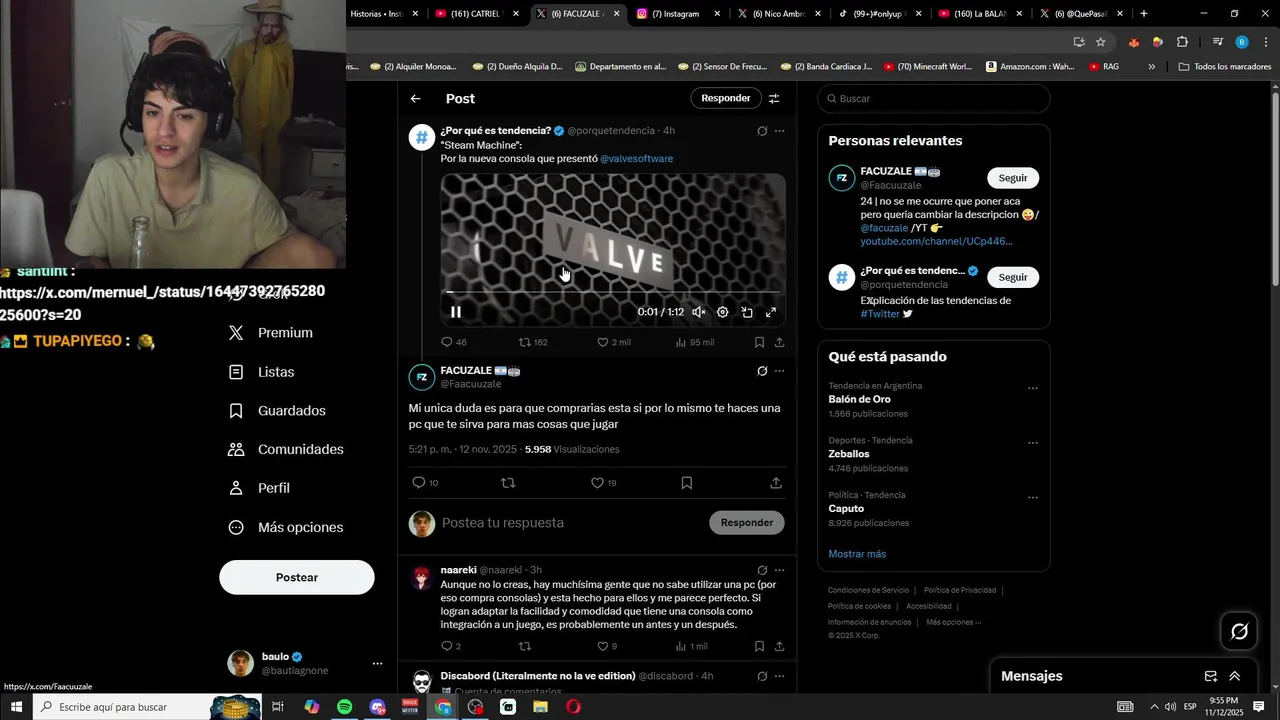Open Opera browser from taskbar

pyautogui.click(x=574, y=707)
